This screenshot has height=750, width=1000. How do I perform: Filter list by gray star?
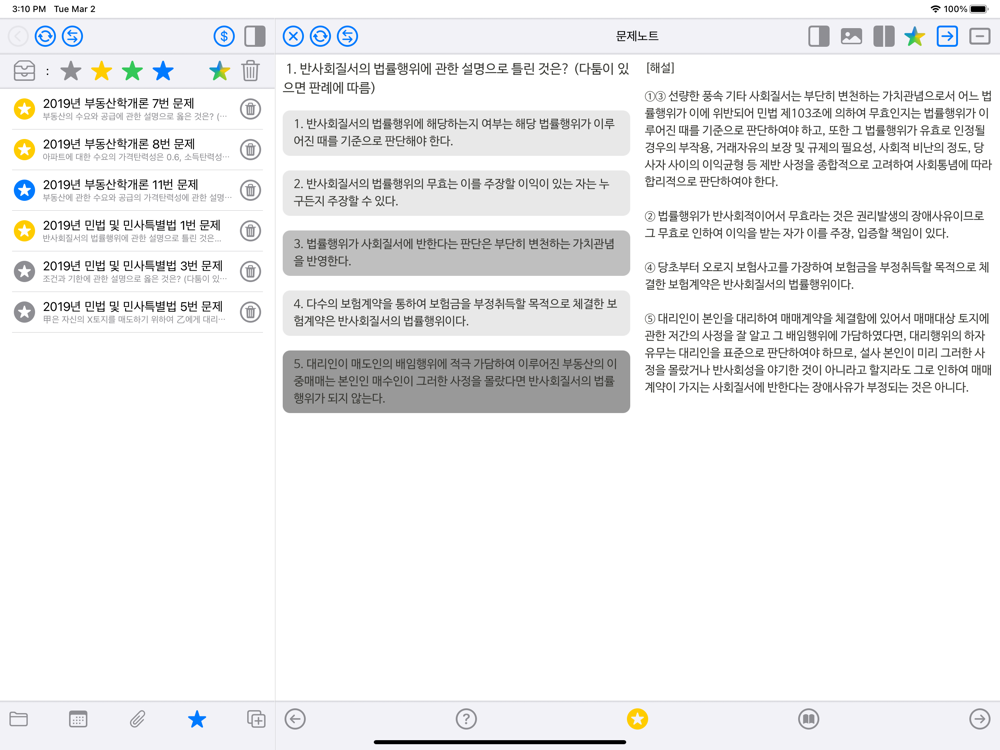[71, 71]
